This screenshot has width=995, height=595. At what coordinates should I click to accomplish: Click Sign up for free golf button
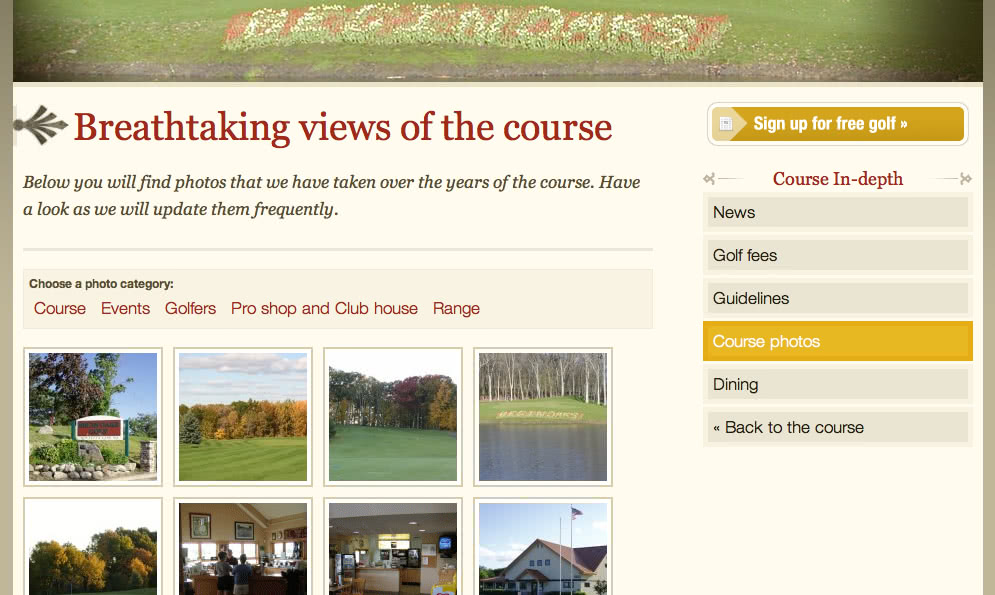tap(838, 124)
